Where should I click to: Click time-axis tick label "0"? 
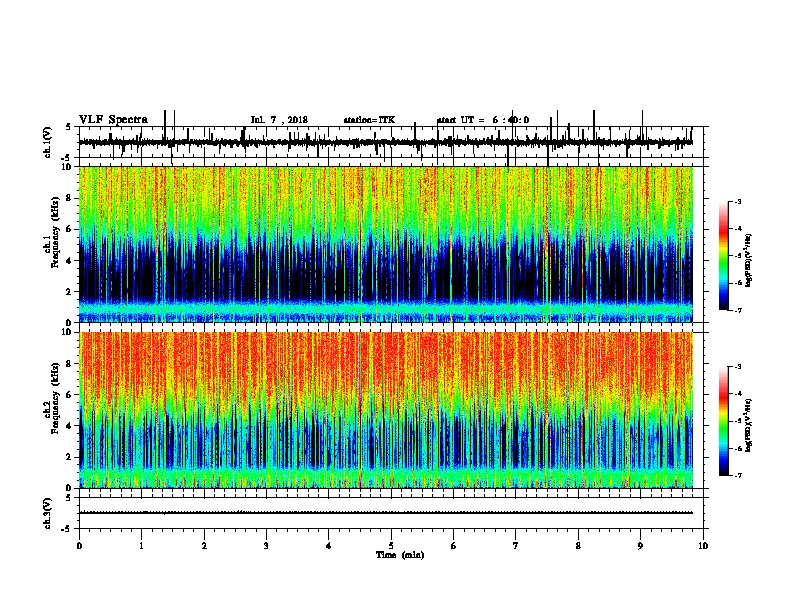[x=79, y=546]
